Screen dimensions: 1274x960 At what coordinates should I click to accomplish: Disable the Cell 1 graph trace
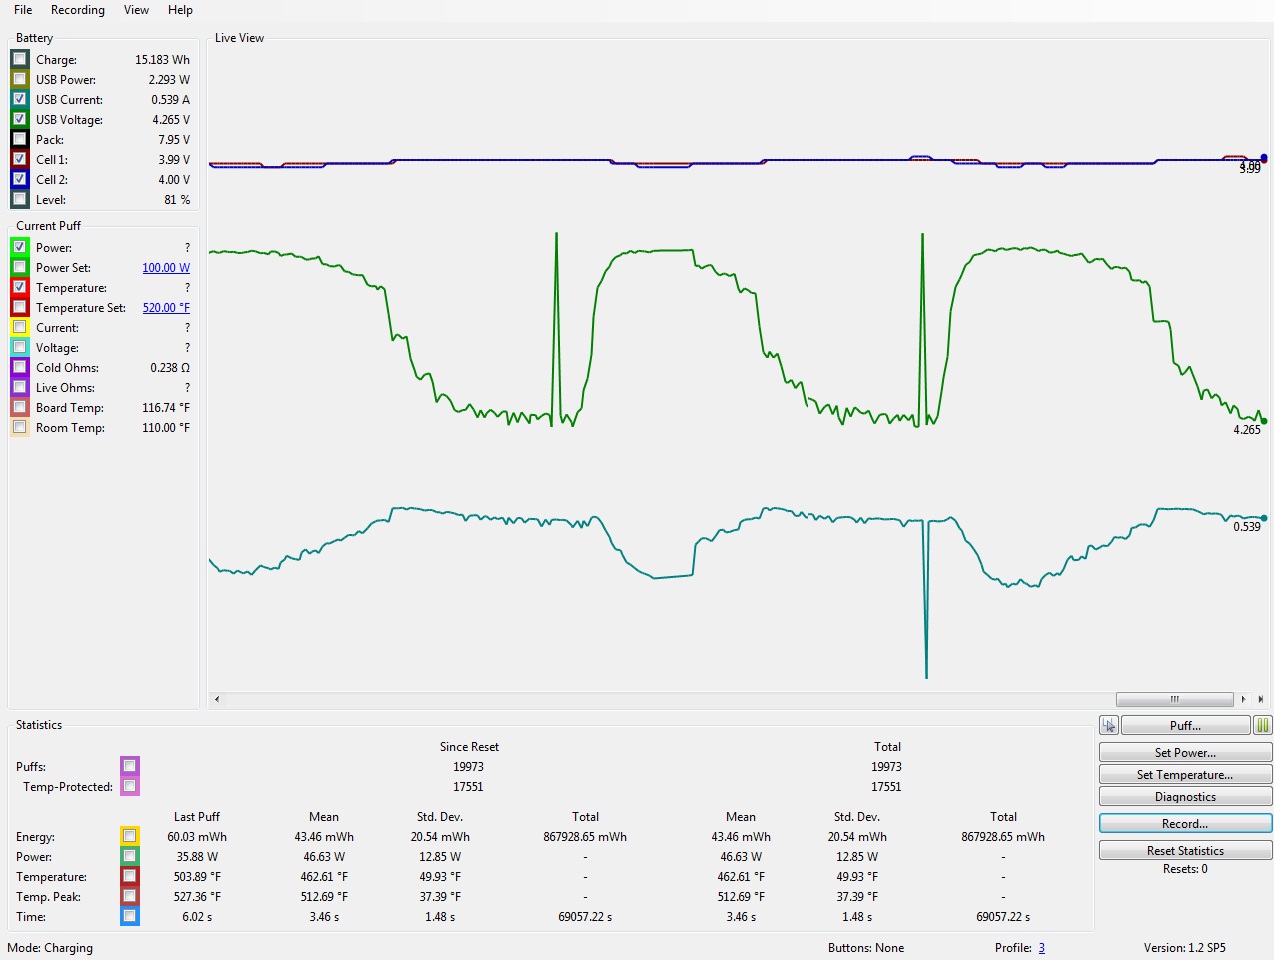coord(20,159)
